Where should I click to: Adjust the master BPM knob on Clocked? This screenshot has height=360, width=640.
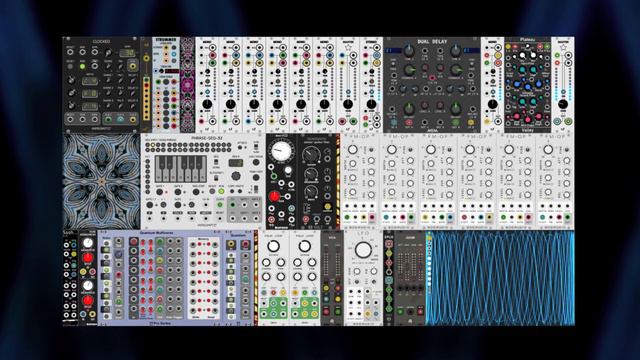coord(108,53)
